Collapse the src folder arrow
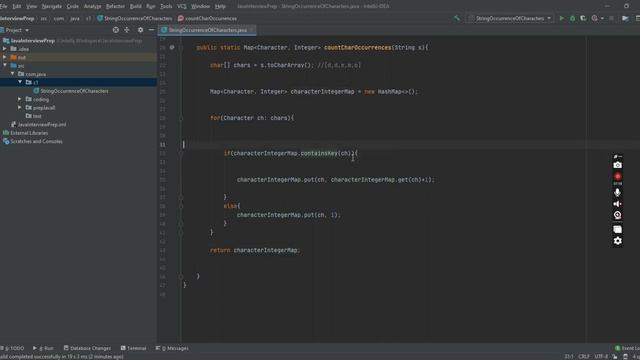Viewport: 640px width, 360px height. pos(4,65)
